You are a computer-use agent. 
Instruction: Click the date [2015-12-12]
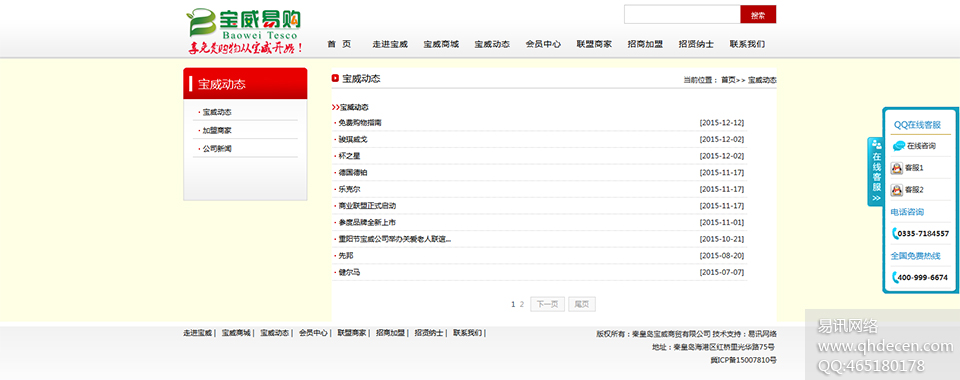tap(722, 123)
